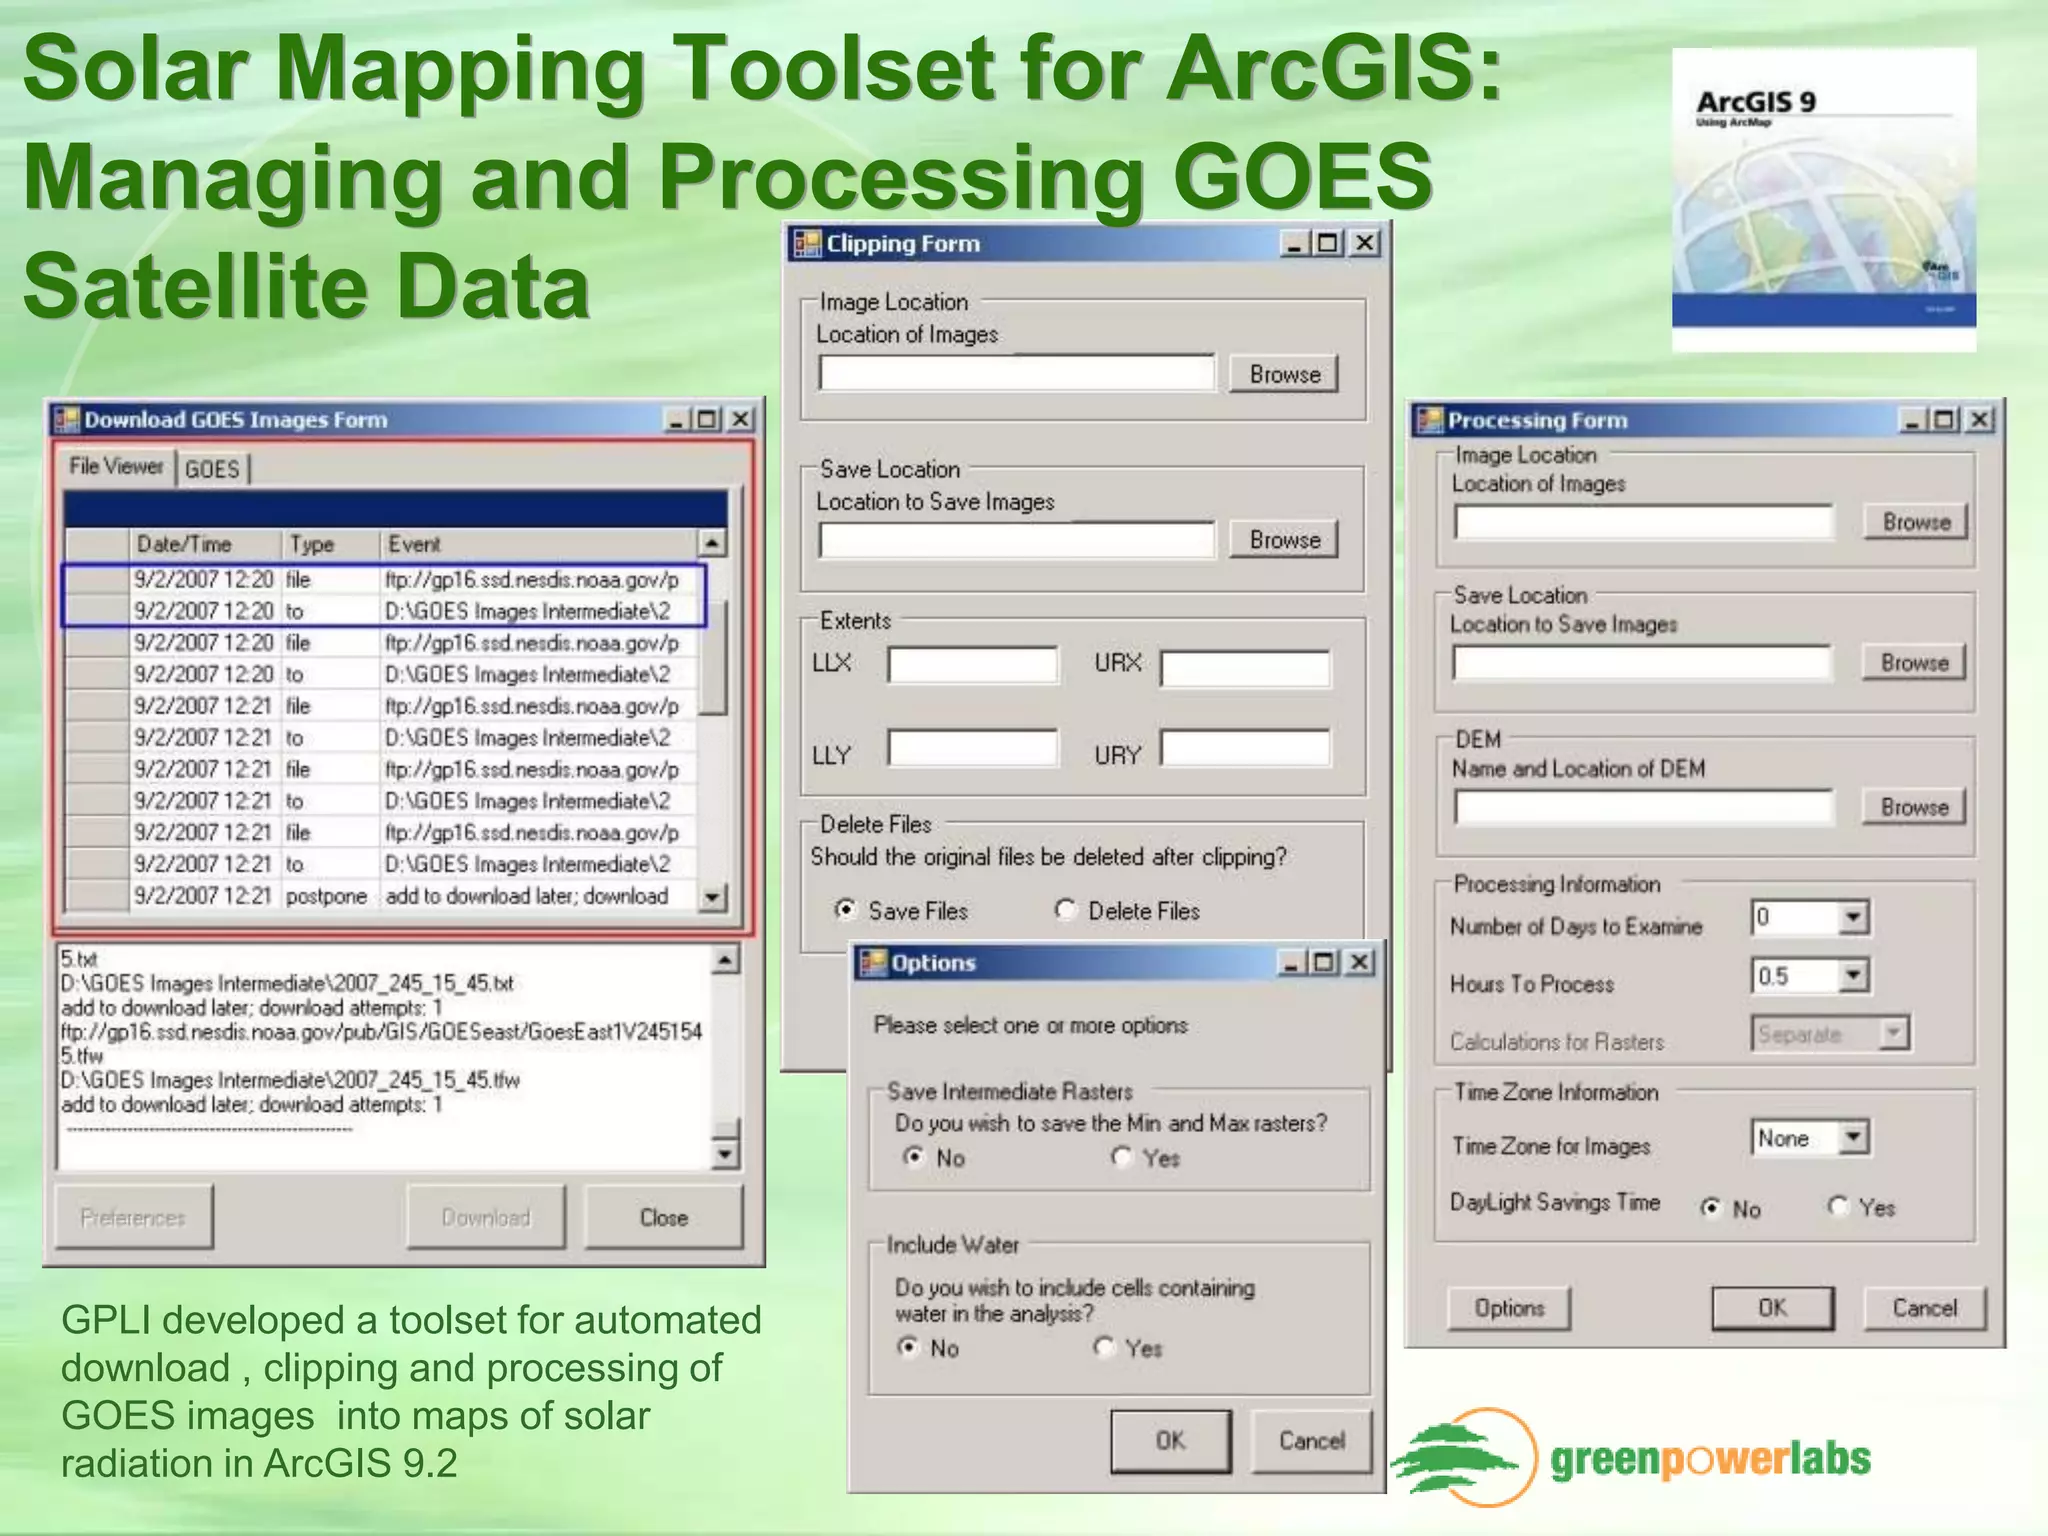Maximize the Processing Form window
Viewport: 2048px width, 1536px height.
pos(1945,420)
